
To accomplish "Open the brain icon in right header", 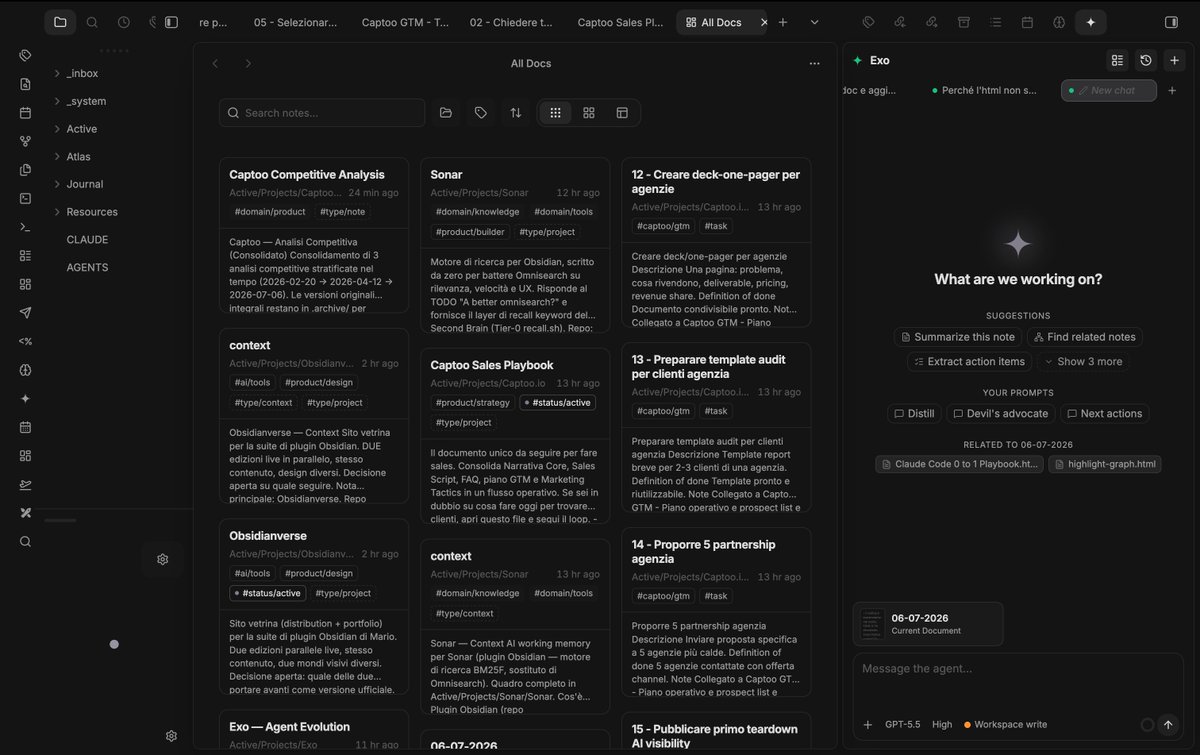I will pyautogui.click(x=1059, y=22).
